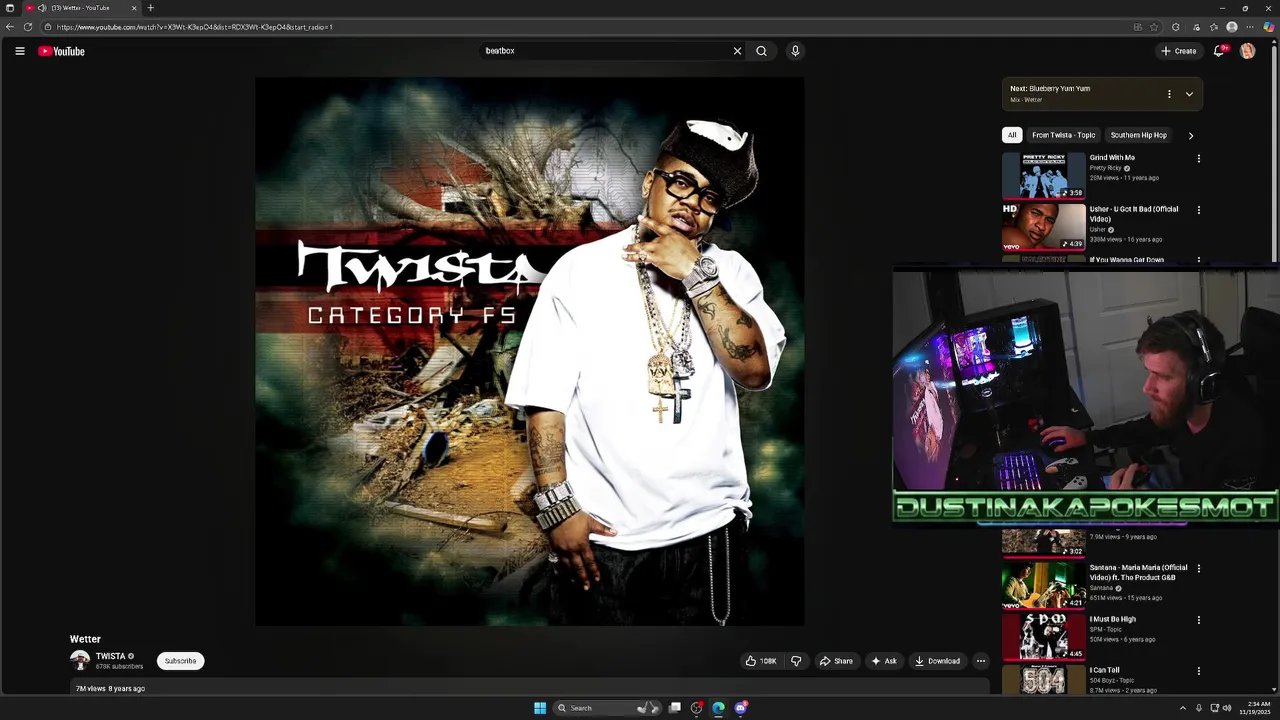Open options for Grind With Me

click(x=1199, y=158)
